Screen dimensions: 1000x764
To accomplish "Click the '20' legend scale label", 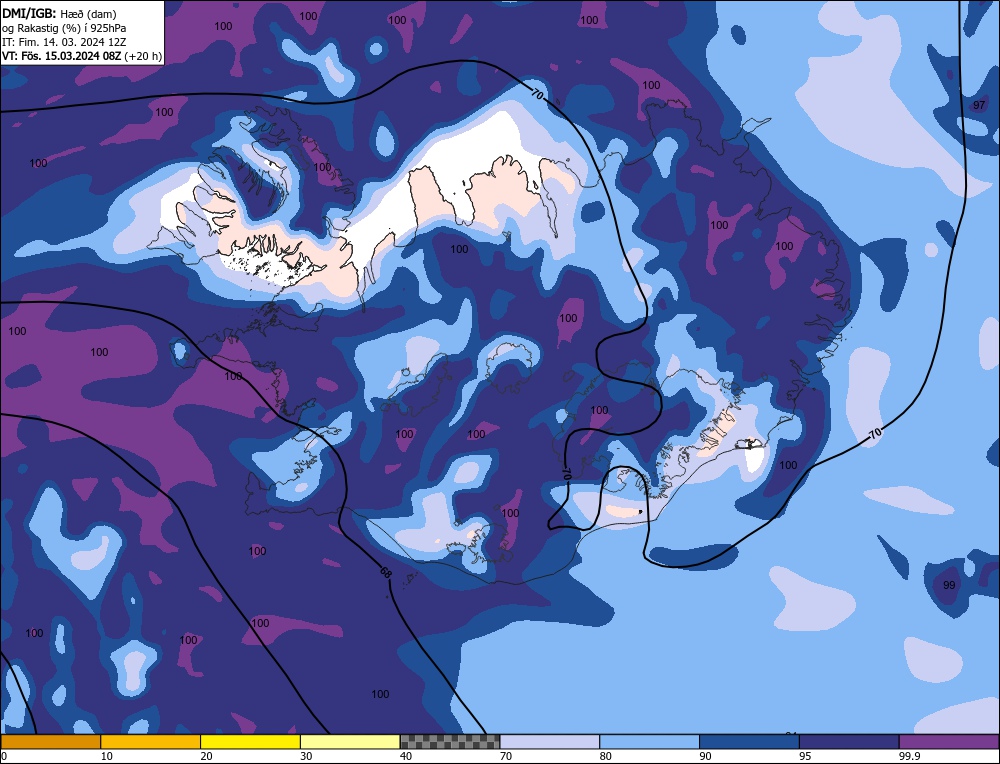I will tap(207, 756).
